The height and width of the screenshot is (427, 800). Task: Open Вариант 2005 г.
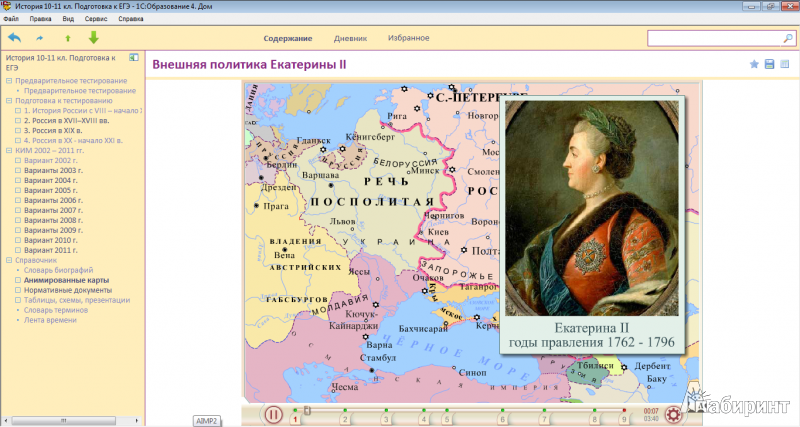click(51, 190)
